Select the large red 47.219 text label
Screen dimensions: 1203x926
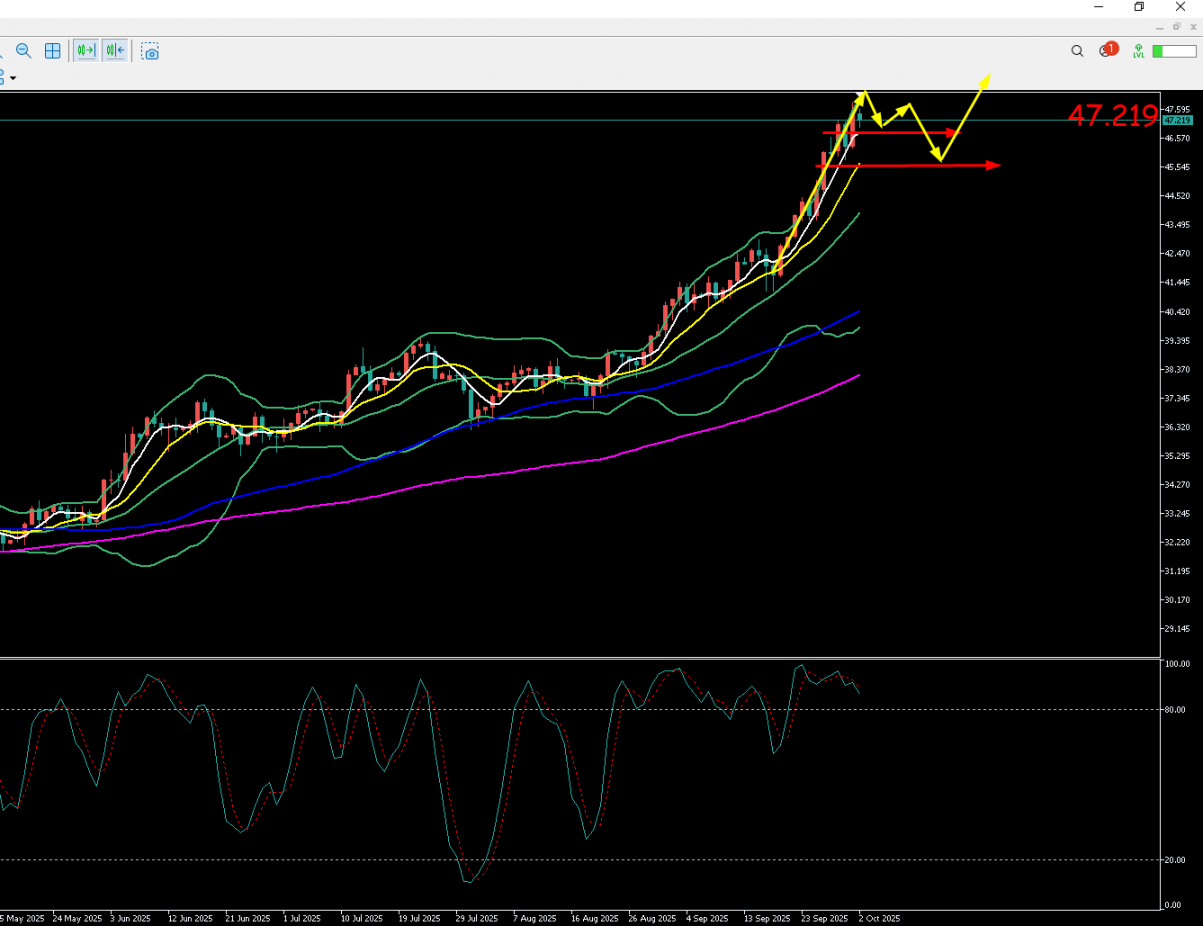[x=1112, y=116]
